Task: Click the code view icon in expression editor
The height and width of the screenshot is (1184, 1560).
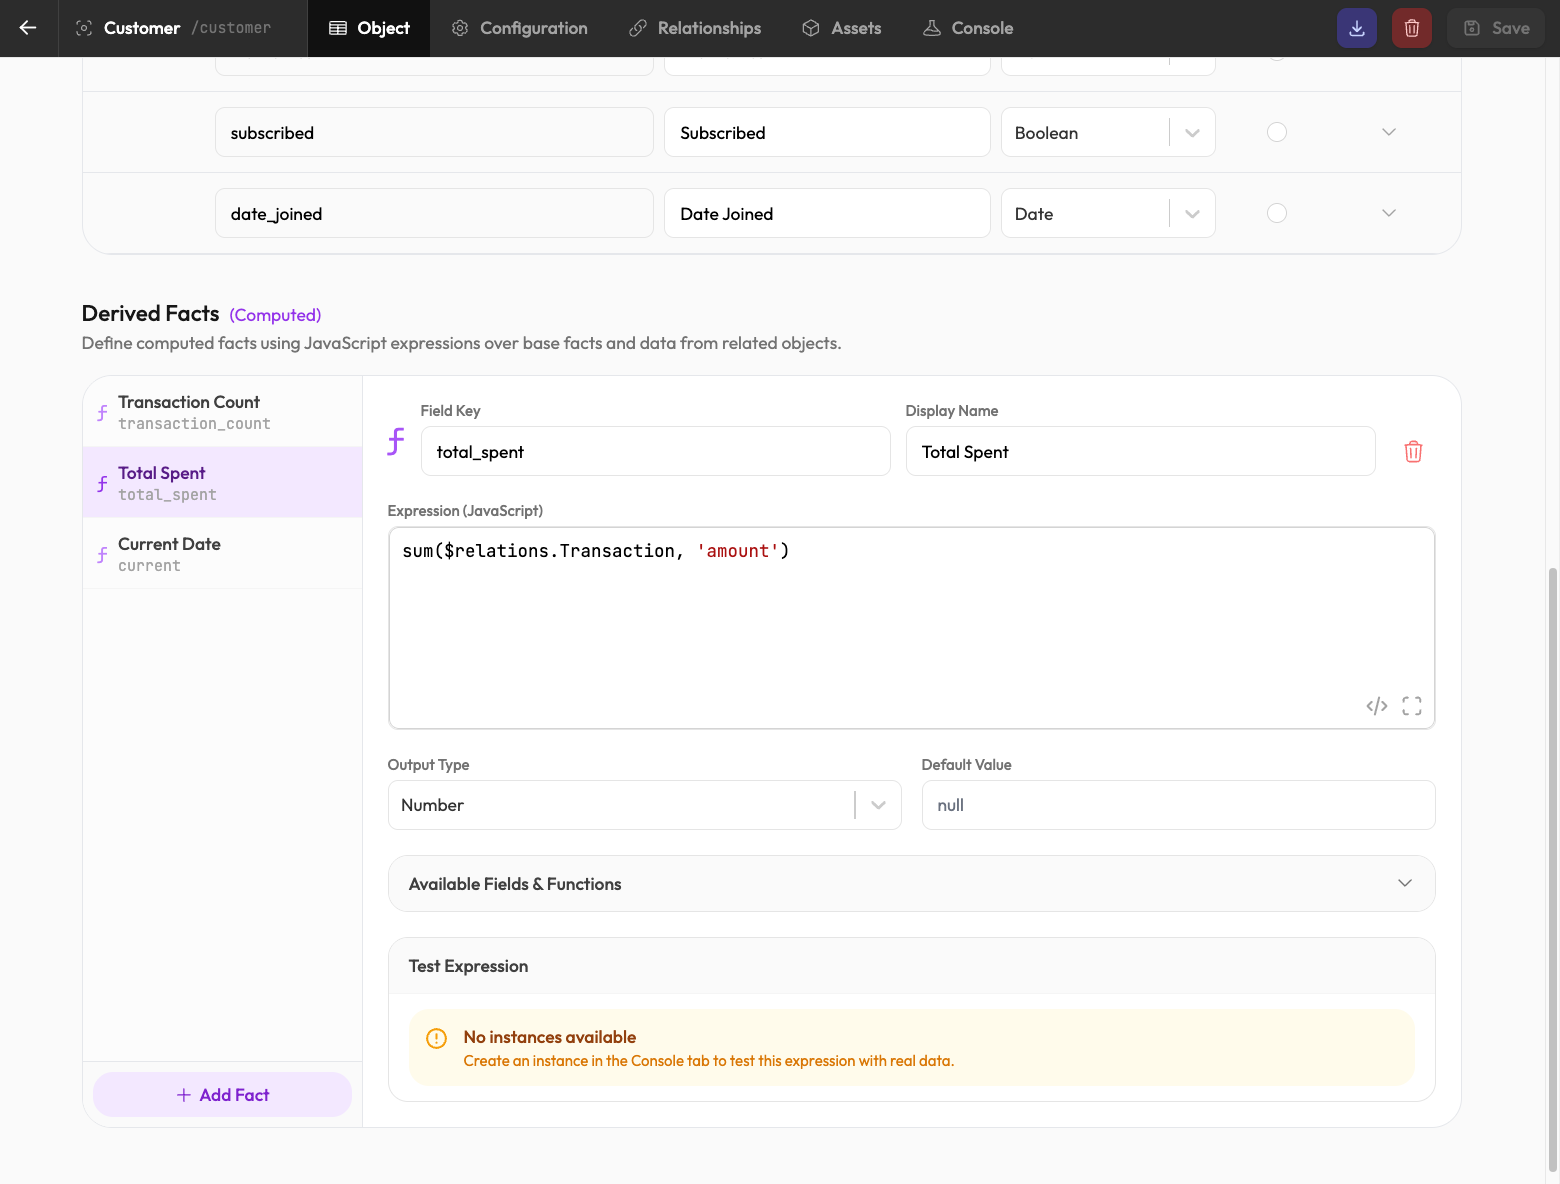Action: point(1376,706)
